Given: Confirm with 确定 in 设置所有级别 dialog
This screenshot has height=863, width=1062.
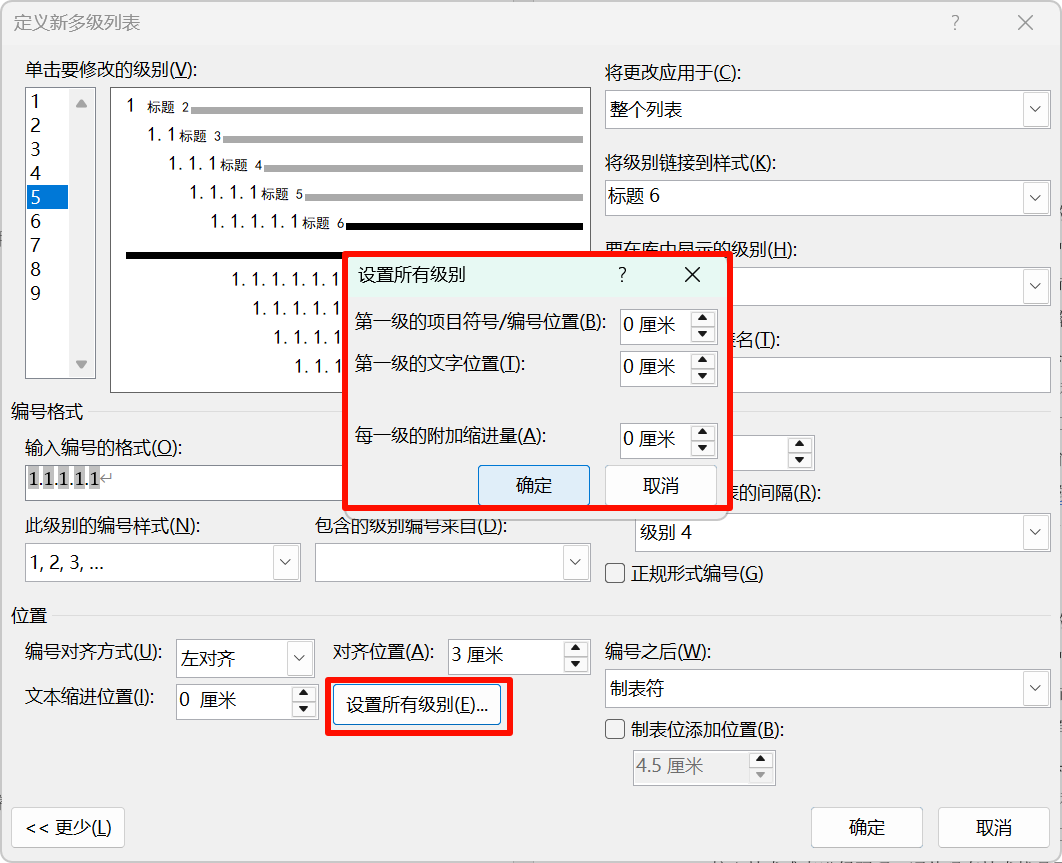Looking at the screenshot, I should pyautogui.click(x=533, y=486).
